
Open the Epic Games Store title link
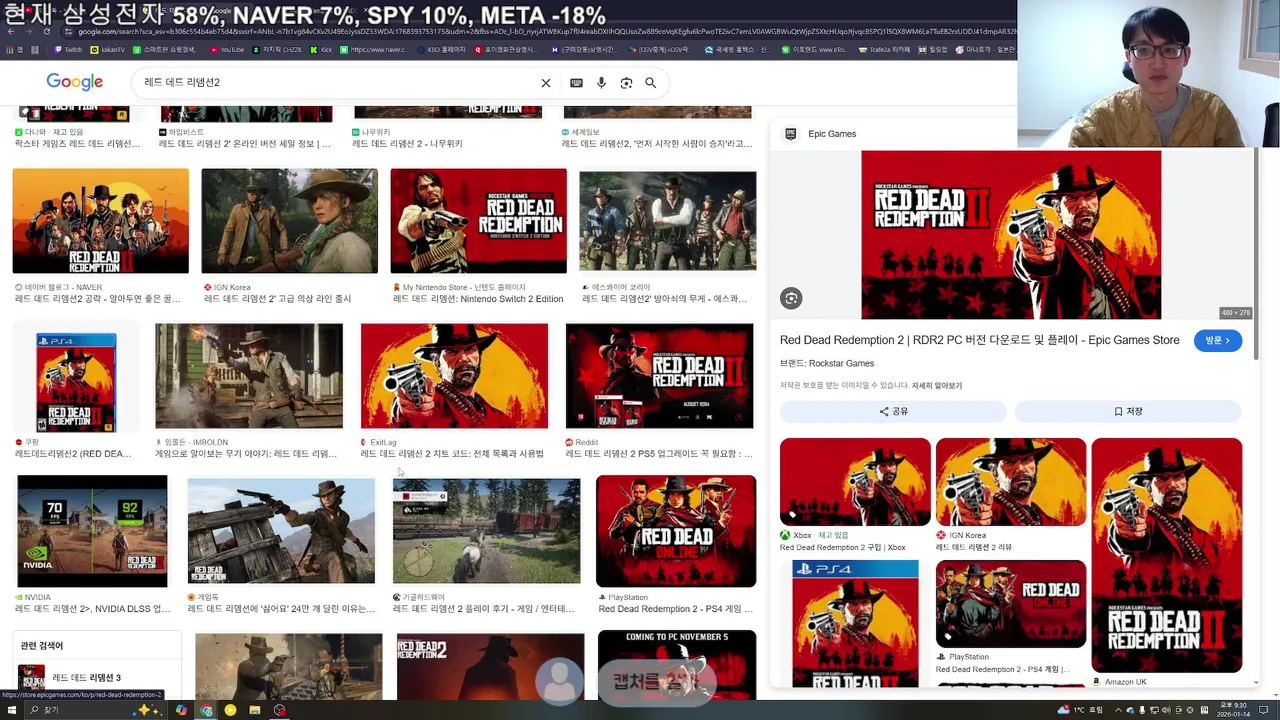[x=979, y=340]
